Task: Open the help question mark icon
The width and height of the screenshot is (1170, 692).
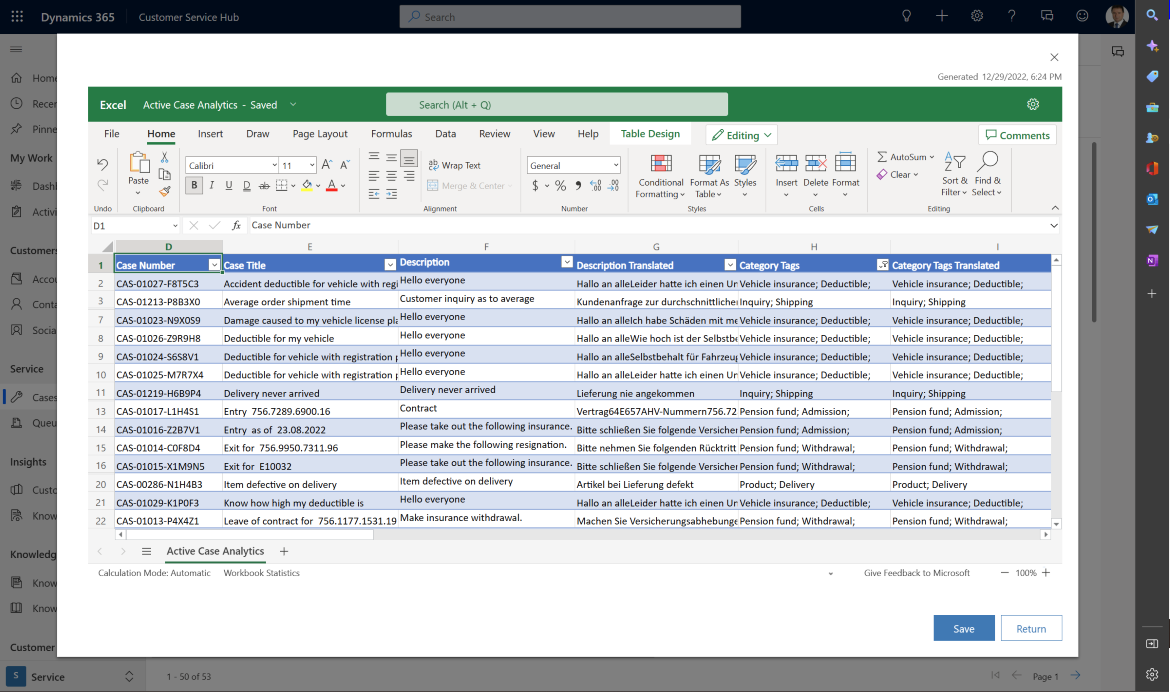Action: coord(1012,16)
